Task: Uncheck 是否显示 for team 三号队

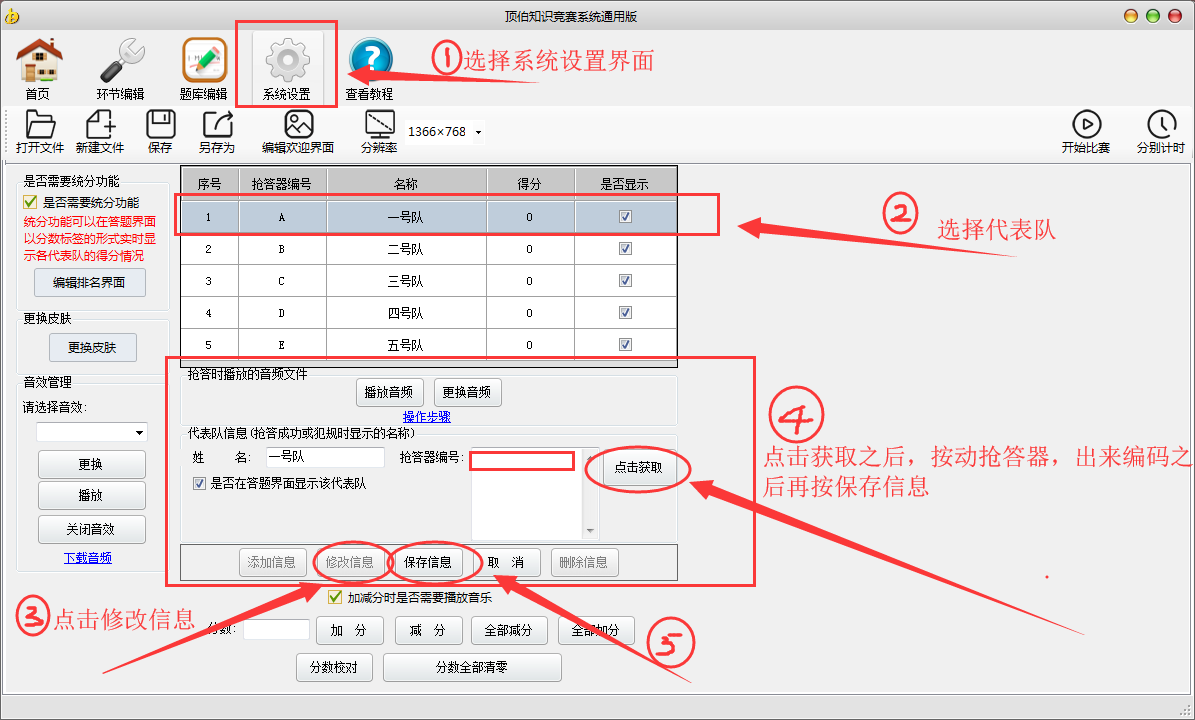Action: (625, 282)
